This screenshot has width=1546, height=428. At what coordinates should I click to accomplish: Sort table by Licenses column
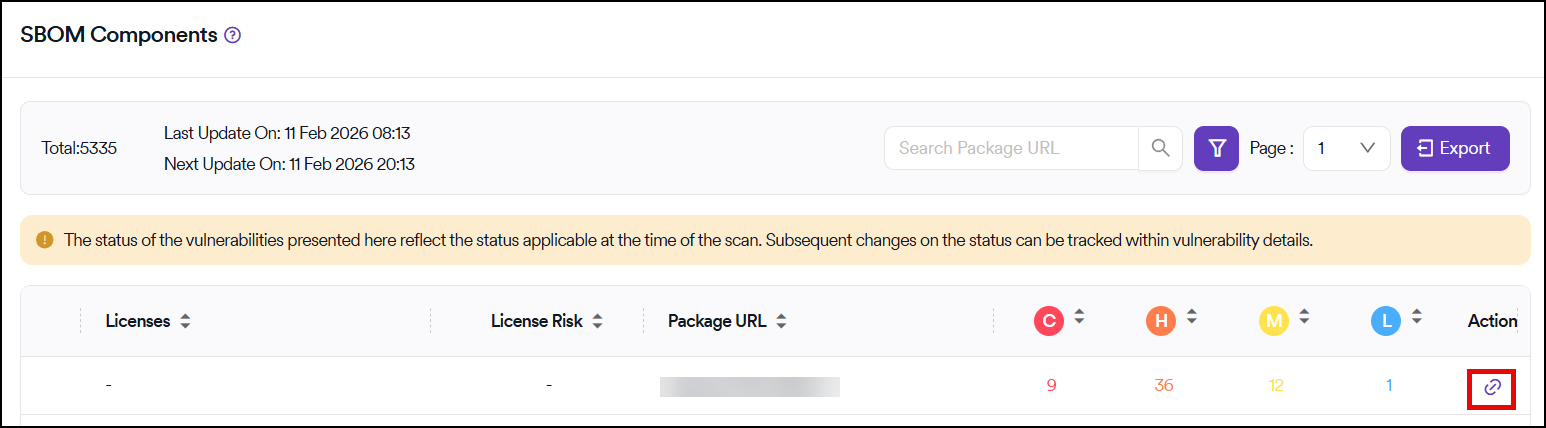[x=185, y=322]
